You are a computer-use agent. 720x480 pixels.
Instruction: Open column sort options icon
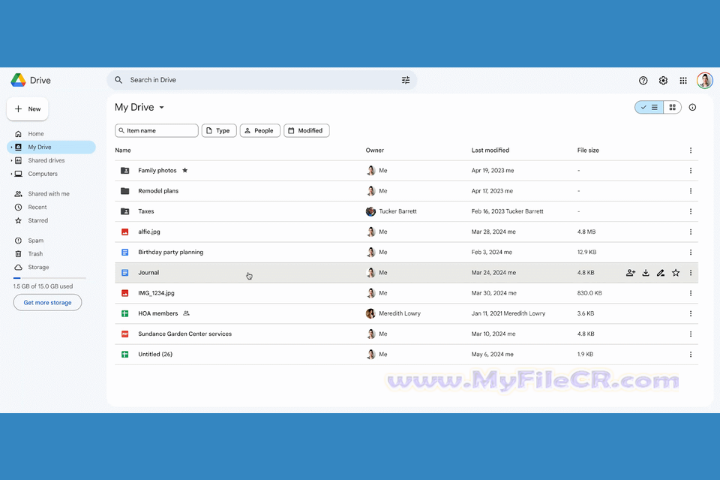[x=691, y=150]
